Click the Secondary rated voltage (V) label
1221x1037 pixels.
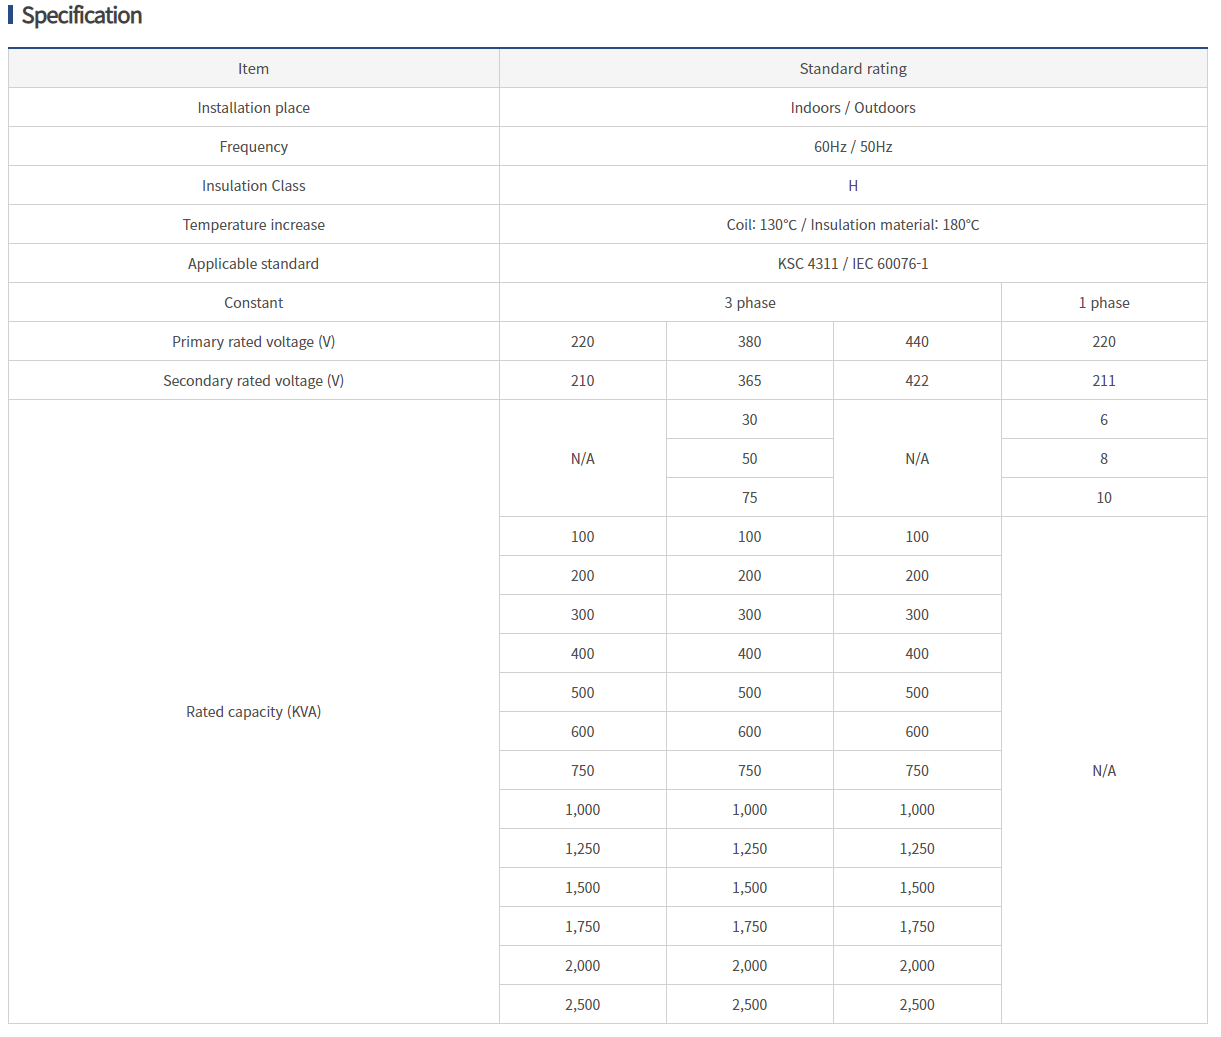click(x=253, y=381)
